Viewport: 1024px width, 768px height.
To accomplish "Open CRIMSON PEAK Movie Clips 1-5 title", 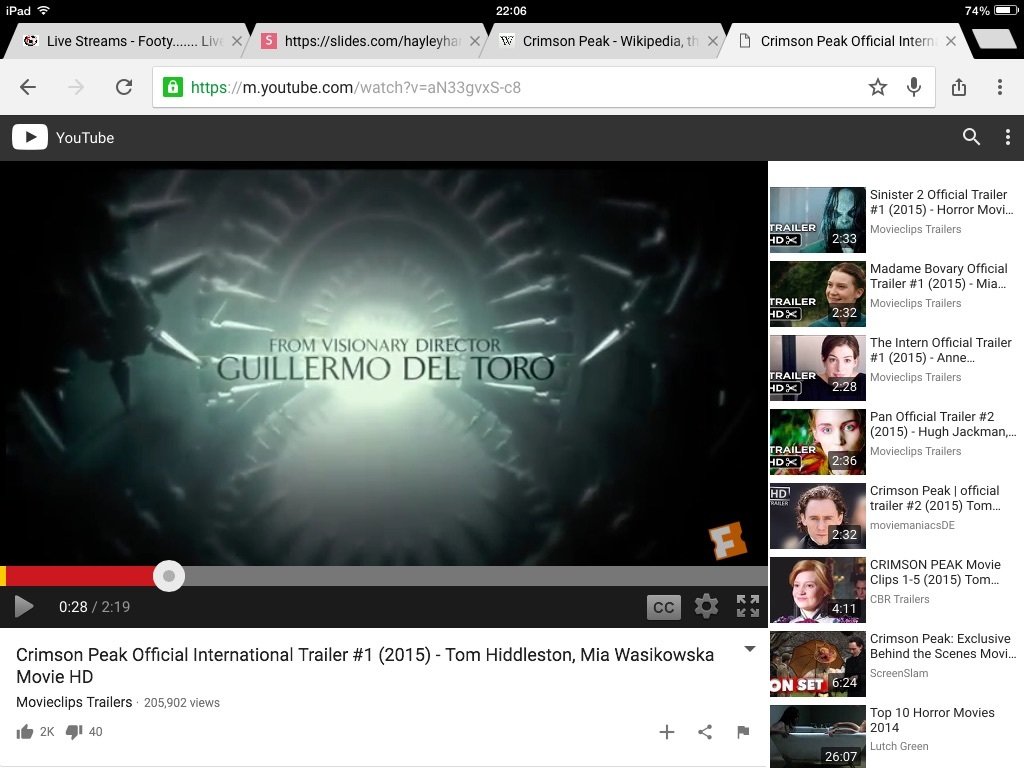I will 935,572.
